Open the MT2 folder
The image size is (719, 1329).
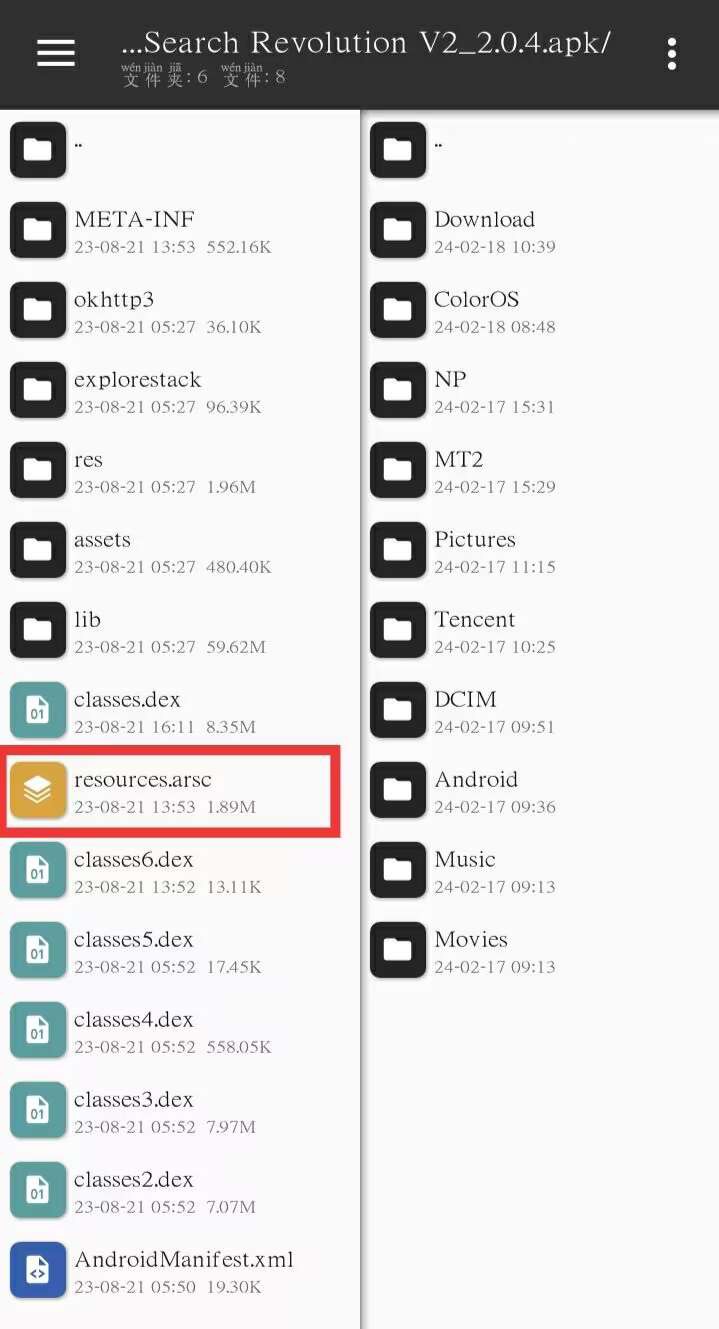[540, 470]
